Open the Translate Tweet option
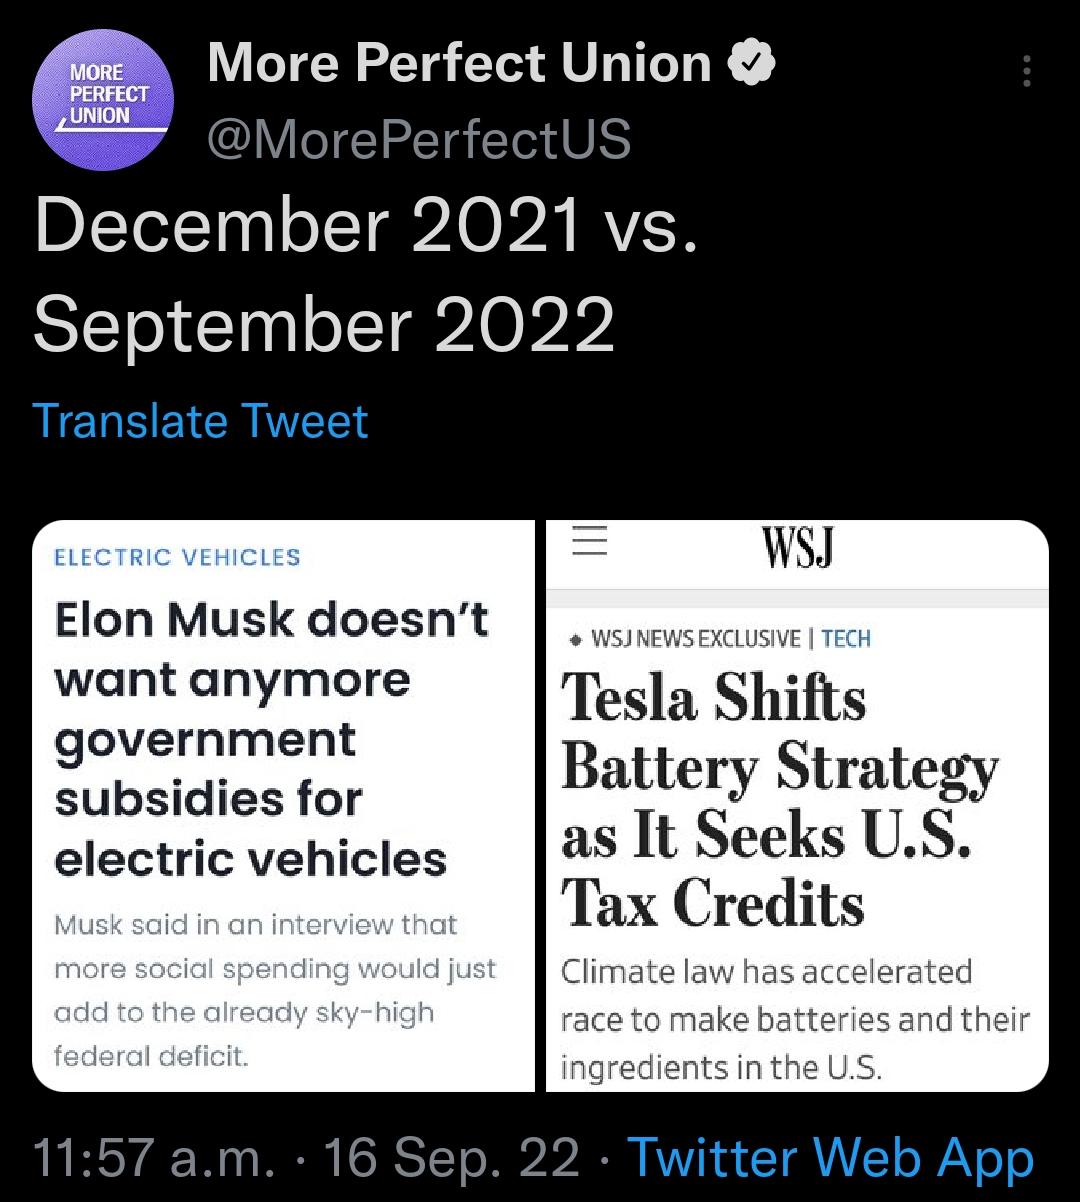The height and width of the screenshot is (1202, 1080). (199, 421)
